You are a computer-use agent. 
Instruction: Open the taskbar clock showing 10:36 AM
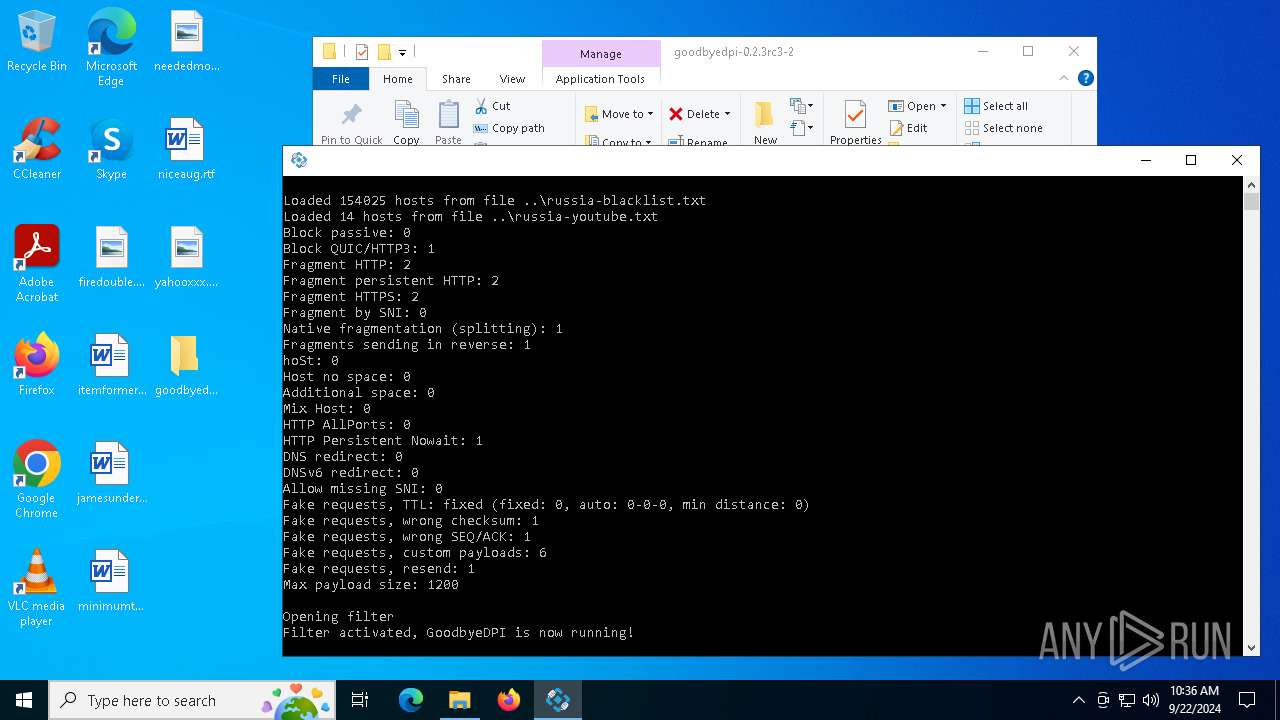[x=1194, y=700]
